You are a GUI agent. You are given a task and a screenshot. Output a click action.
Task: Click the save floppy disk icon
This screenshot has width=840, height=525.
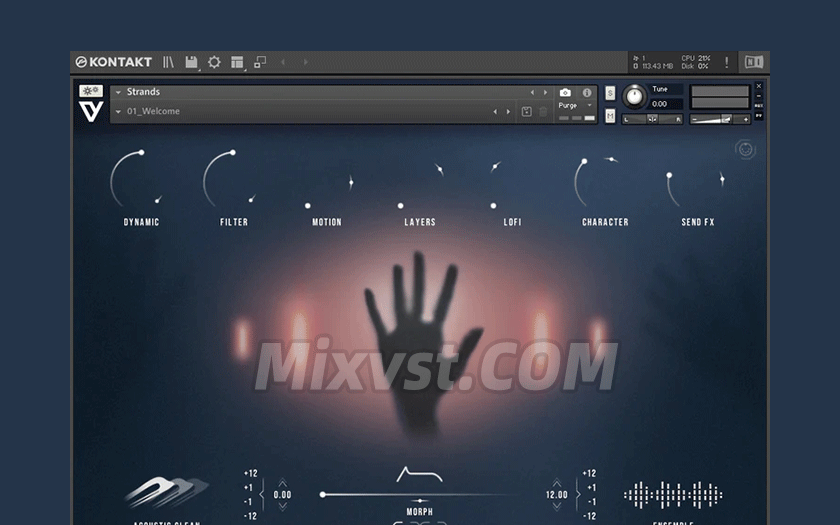tap(191, 62)
